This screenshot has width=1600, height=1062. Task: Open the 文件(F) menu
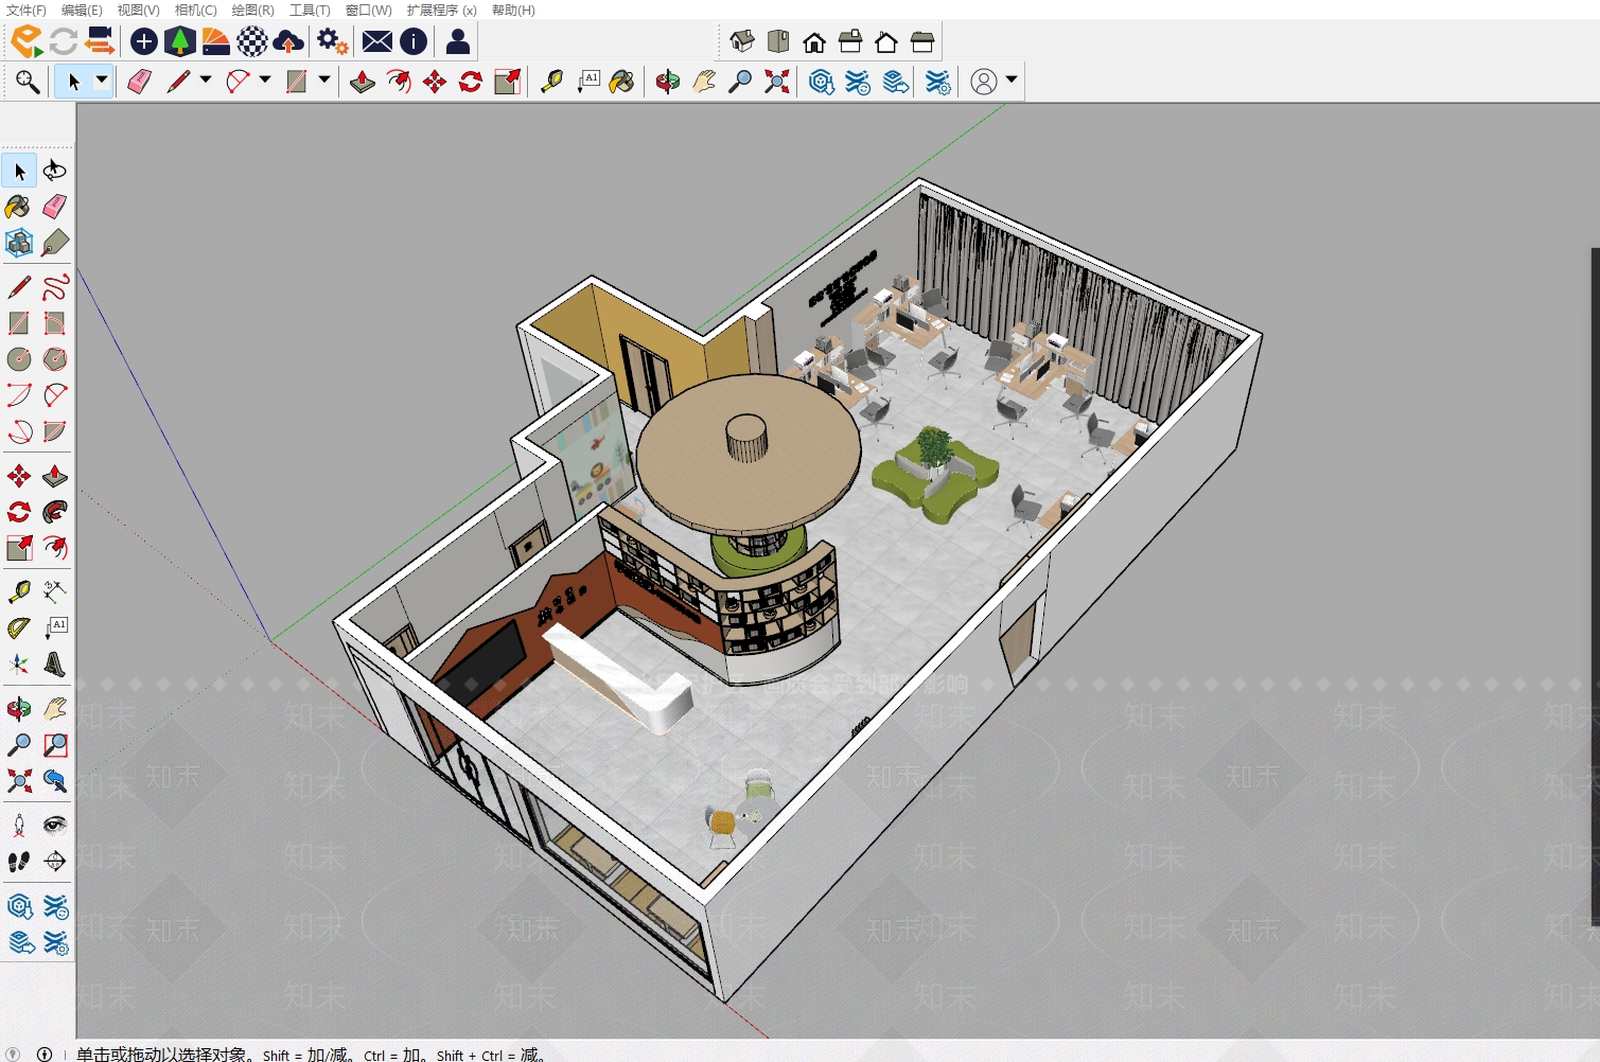(x=26, y=10)
